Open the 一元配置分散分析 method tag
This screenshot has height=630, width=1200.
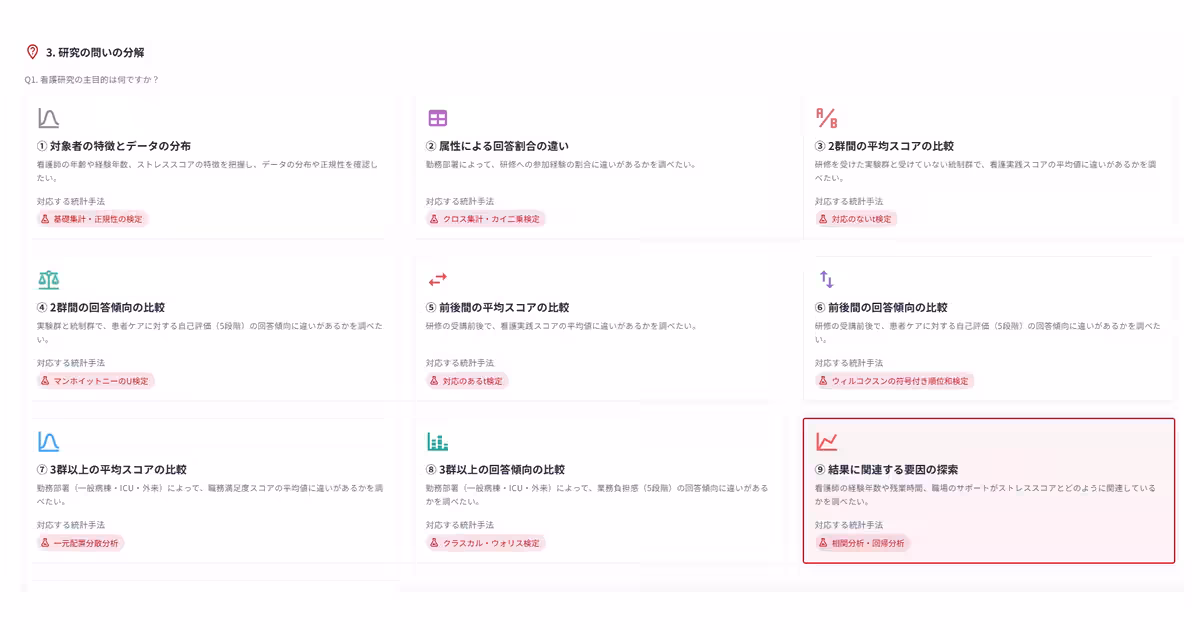tap(80, 543)
